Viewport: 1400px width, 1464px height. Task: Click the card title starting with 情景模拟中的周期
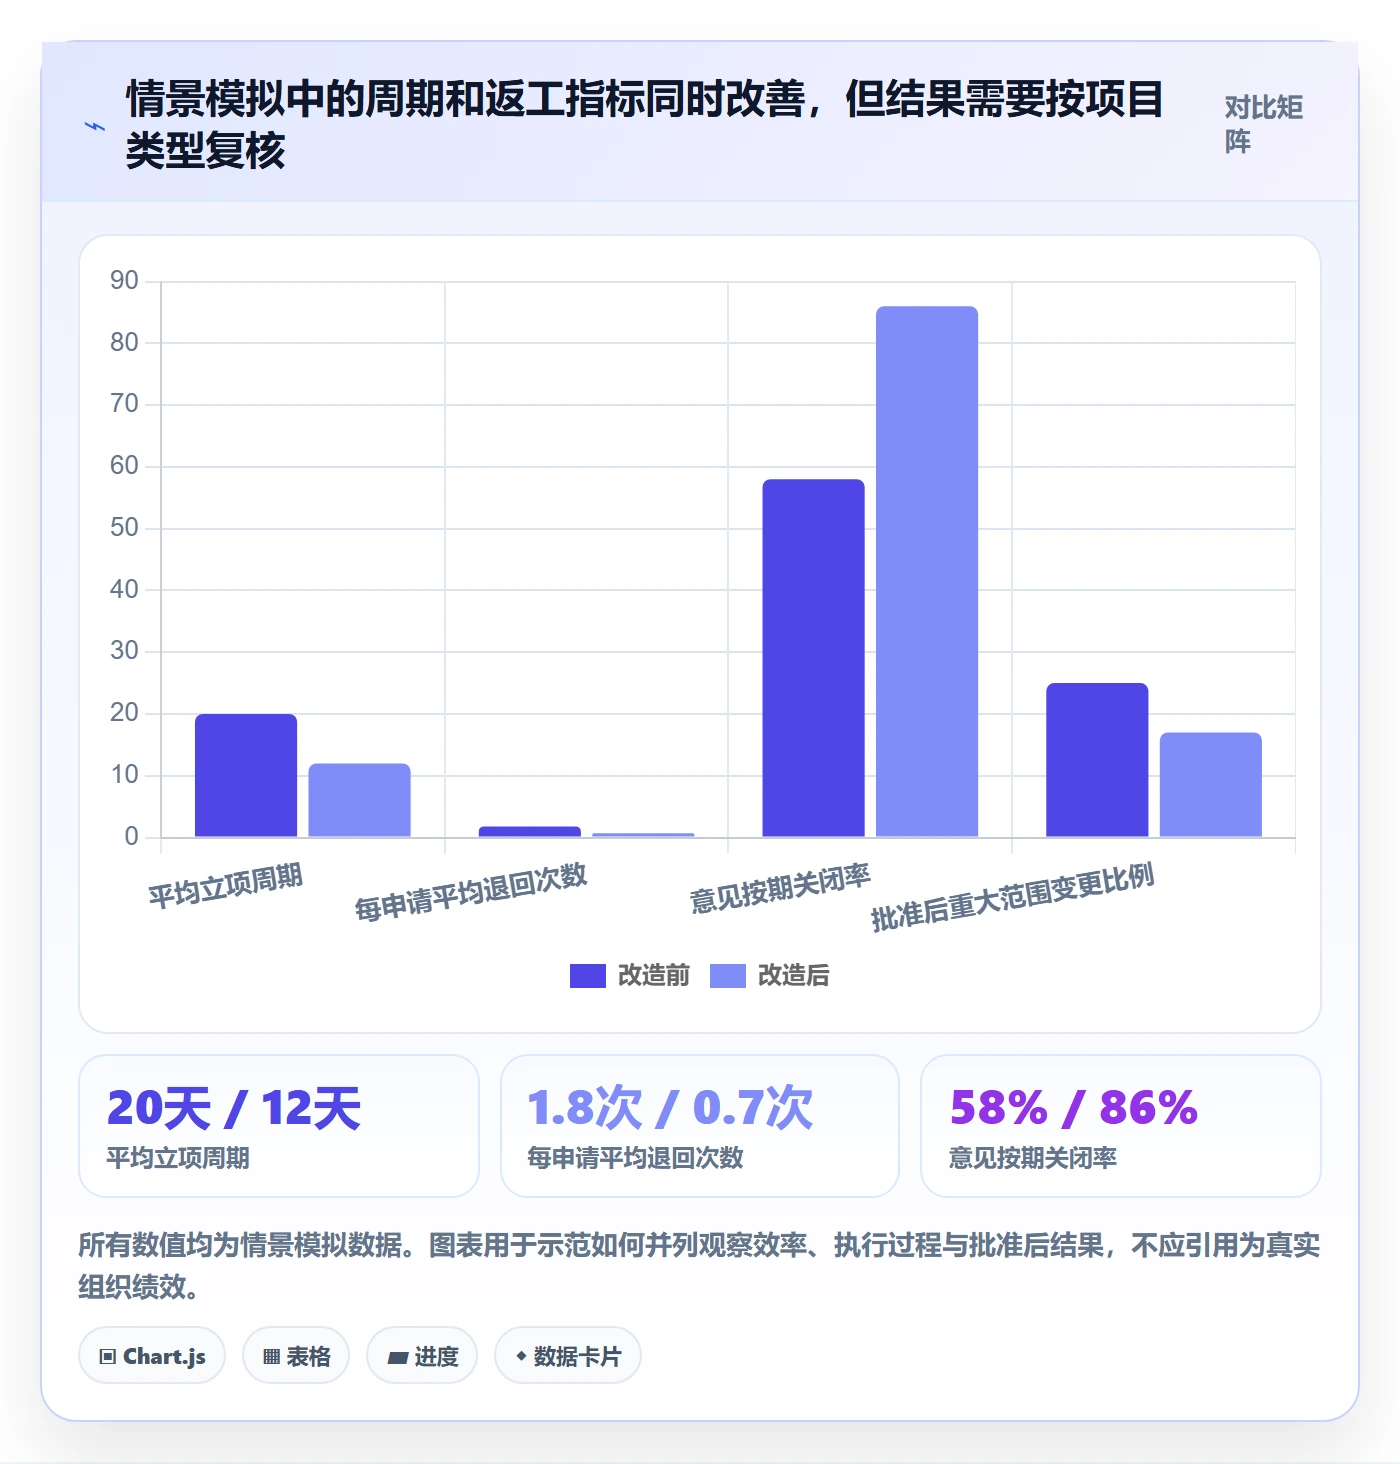645,124
